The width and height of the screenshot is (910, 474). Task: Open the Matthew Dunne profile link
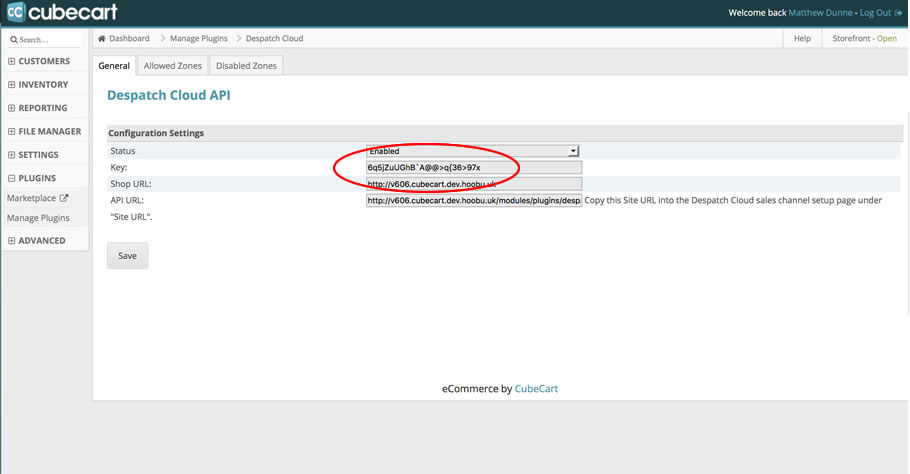click(x=820, y=13)
